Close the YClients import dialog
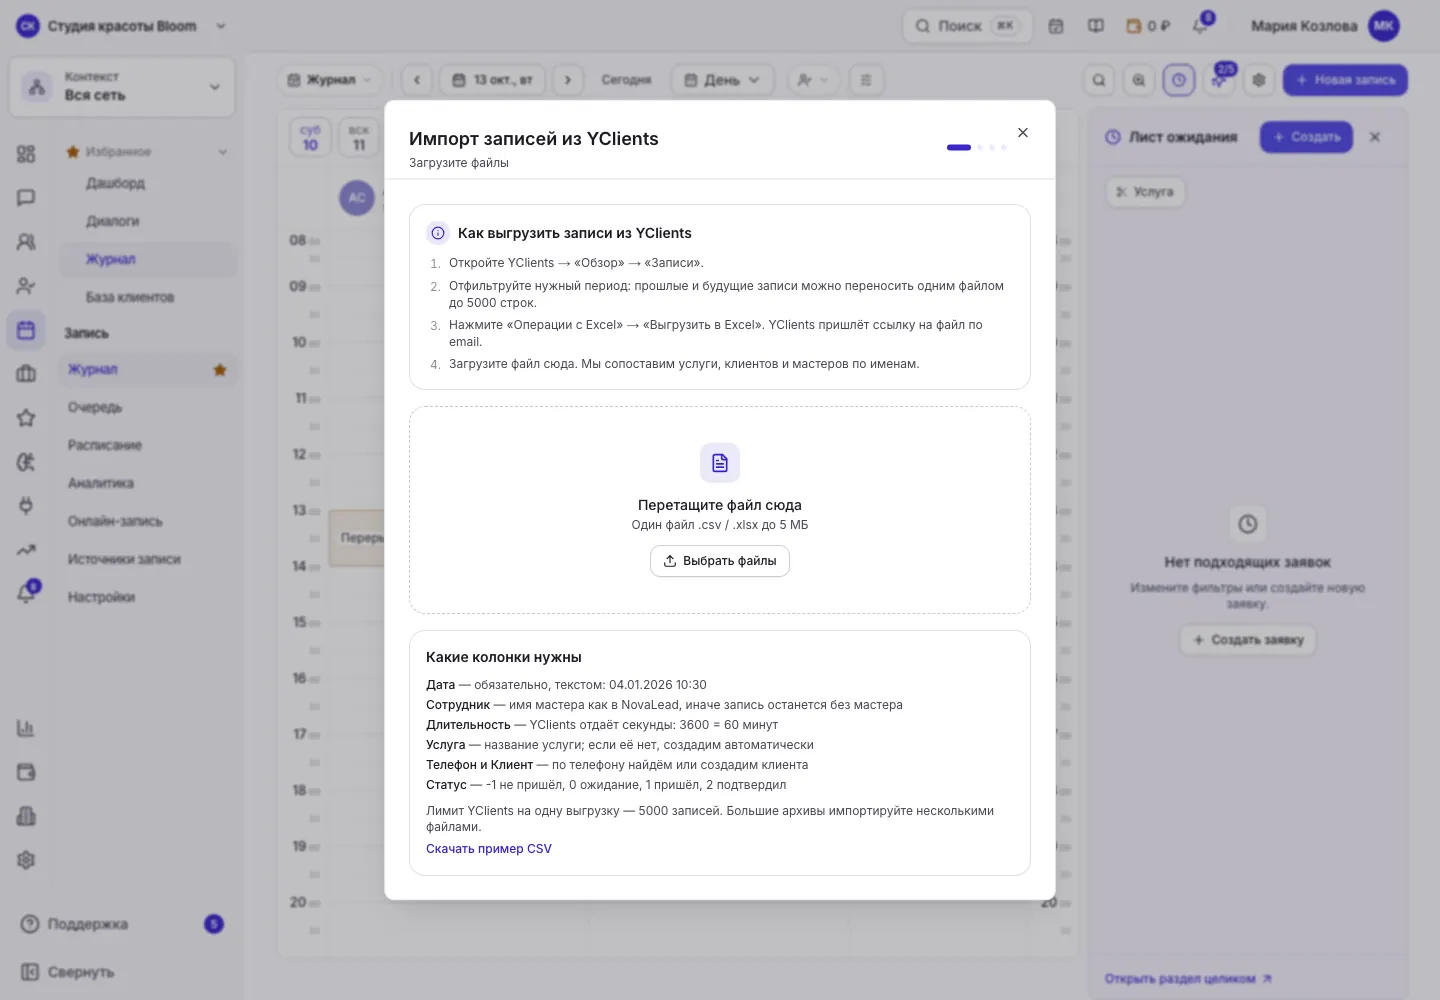1440x1000 pixels. click(1022, 133)
